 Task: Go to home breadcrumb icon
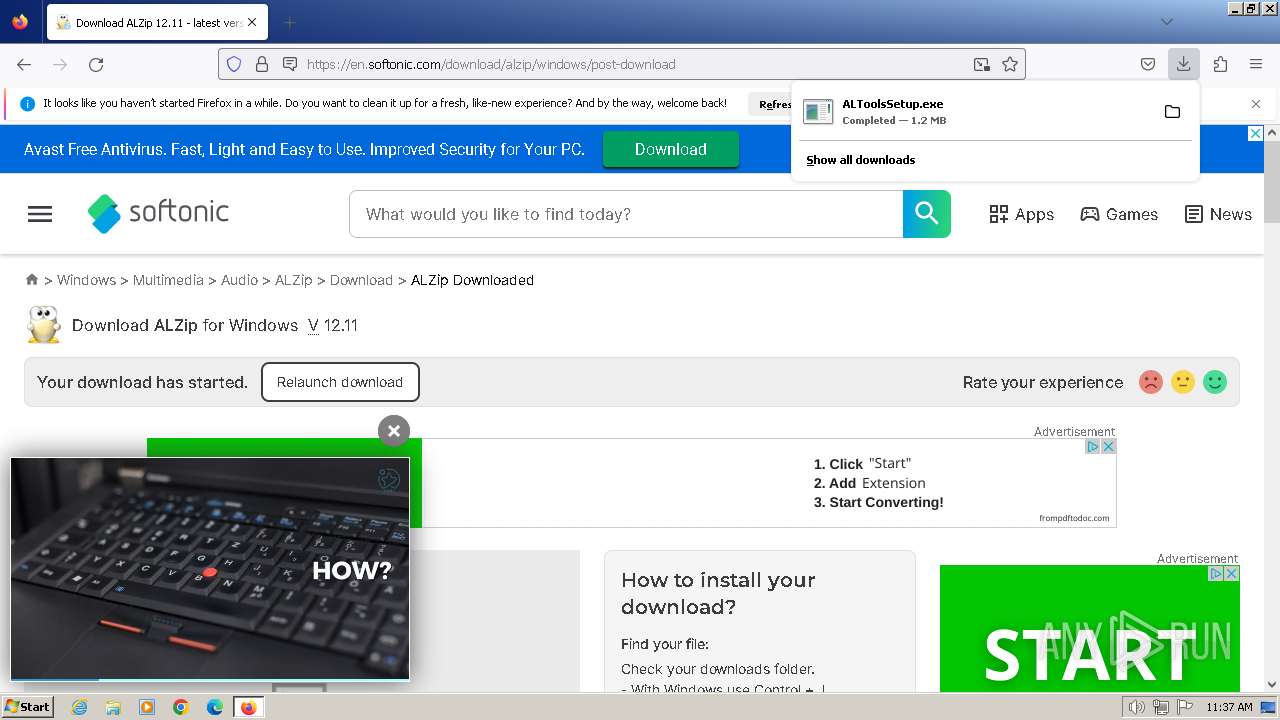32,280
